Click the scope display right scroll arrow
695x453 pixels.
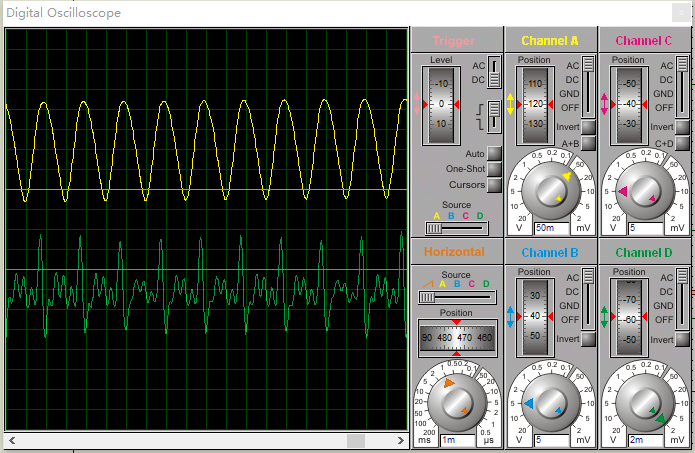[401, 440]
